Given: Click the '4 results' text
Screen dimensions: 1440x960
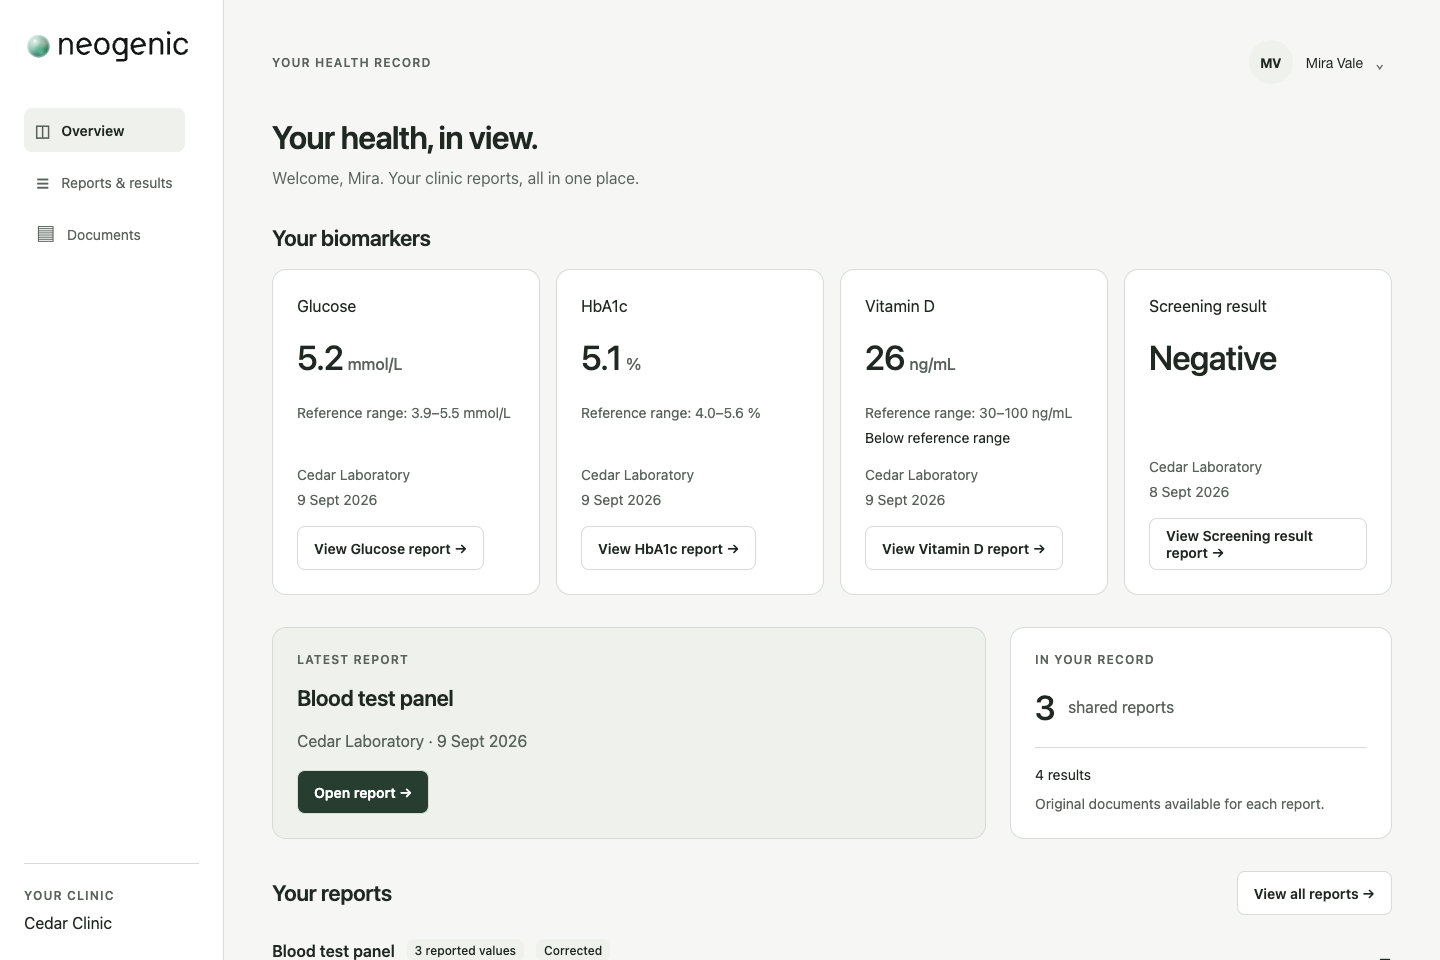Looking at the screenshot, I should pyautogui.click(x=1063, y=775).
